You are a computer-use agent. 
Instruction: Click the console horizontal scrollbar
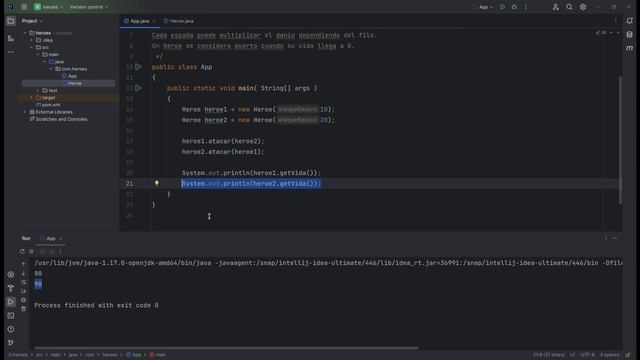pos(227,348)
